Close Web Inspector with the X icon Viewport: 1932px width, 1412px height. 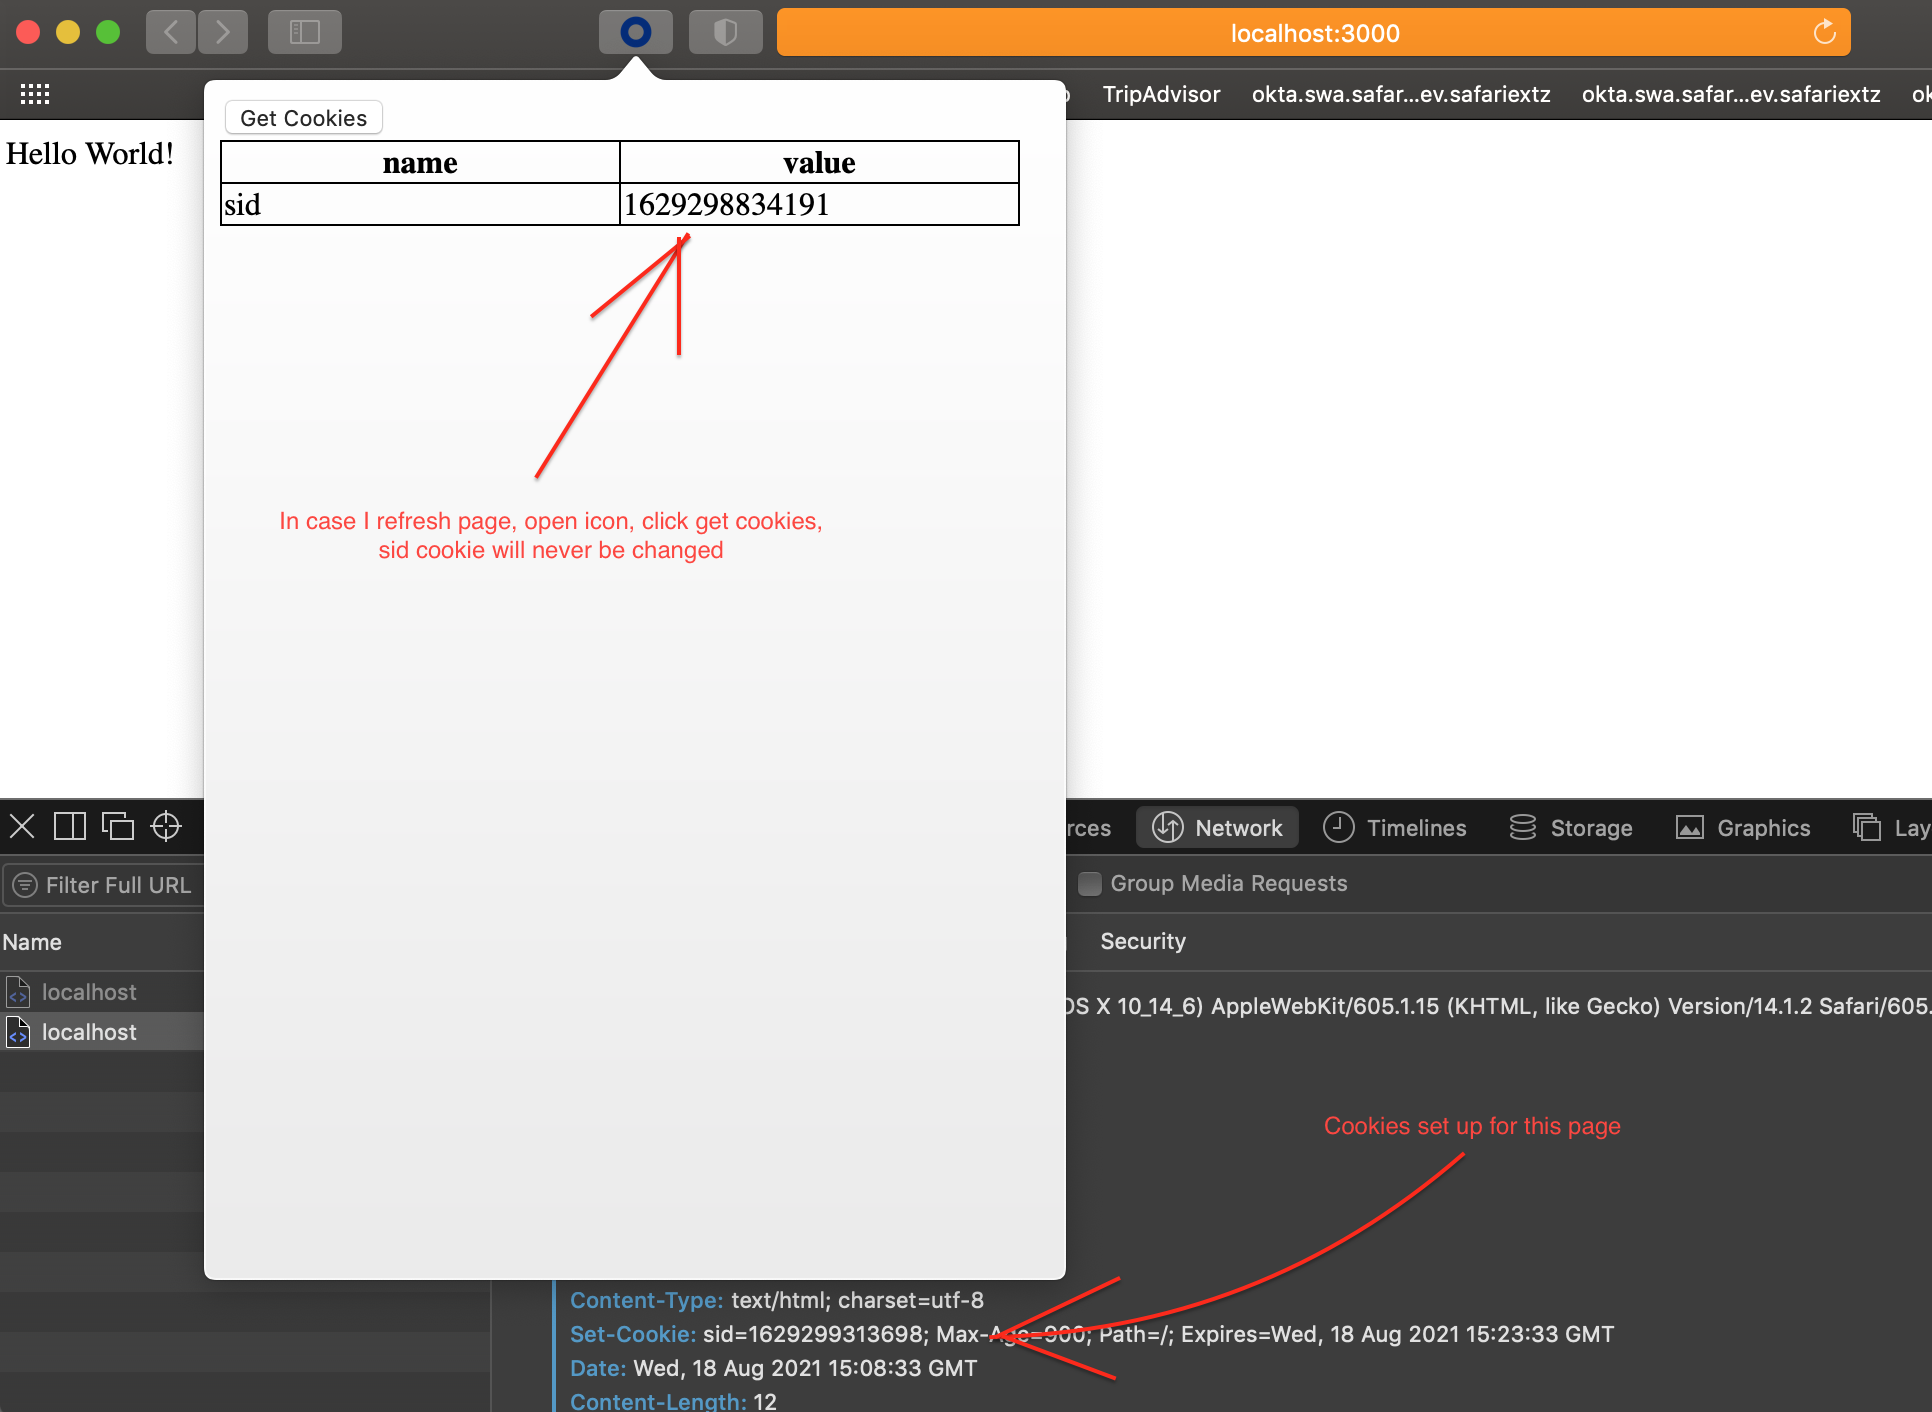click(x=22, y=826)
